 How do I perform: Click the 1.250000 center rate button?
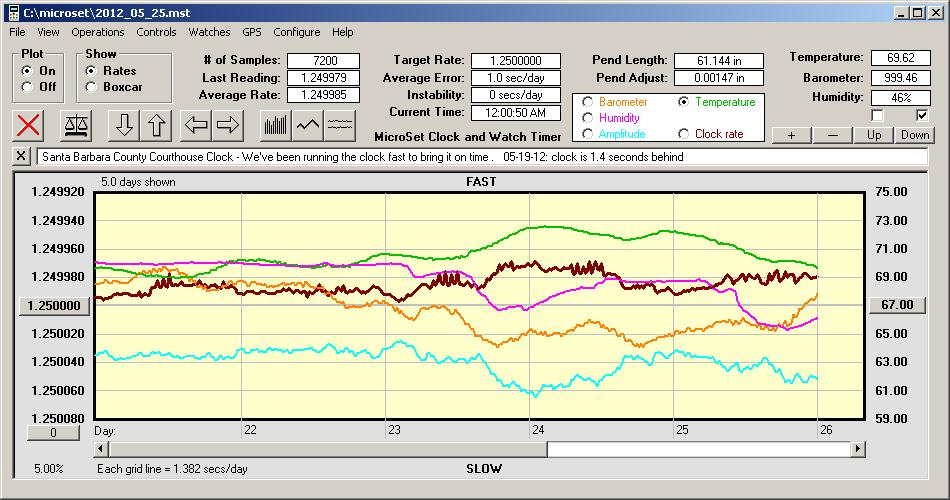55,305
